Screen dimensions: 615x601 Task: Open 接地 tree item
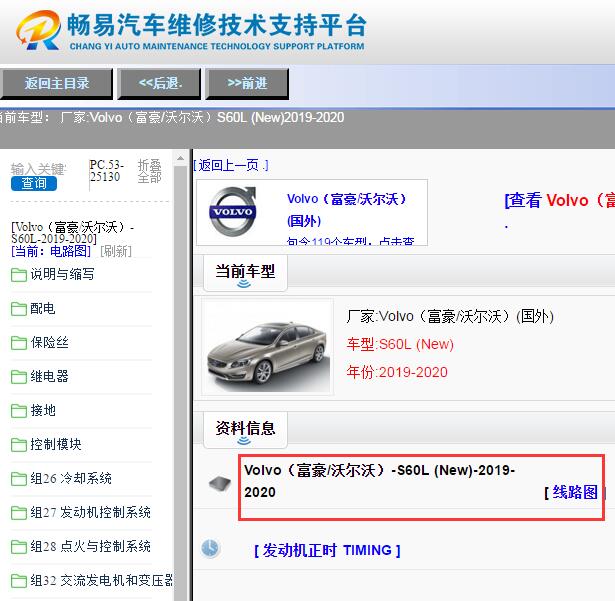43,411
